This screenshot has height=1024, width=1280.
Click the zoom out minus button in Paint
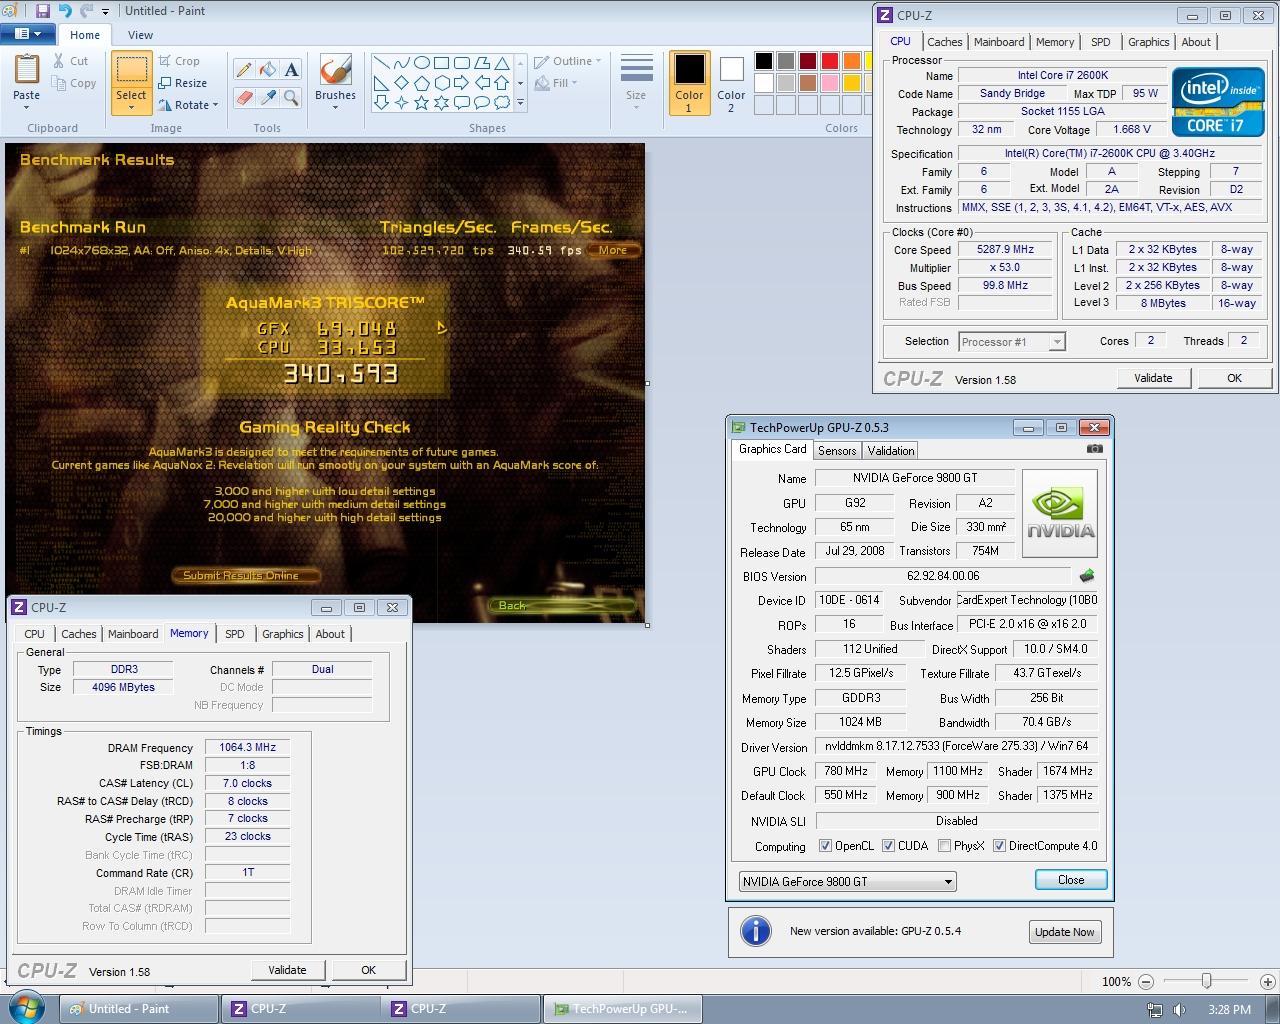1146,982
